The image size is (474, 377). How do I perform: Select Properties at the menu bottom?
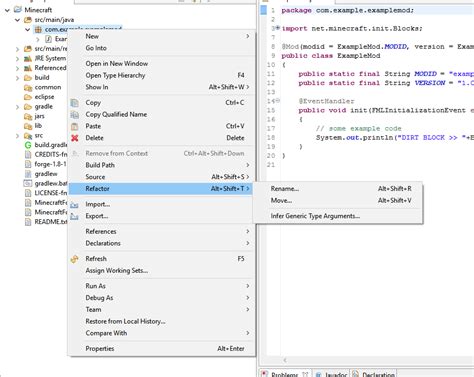point(162,349)
